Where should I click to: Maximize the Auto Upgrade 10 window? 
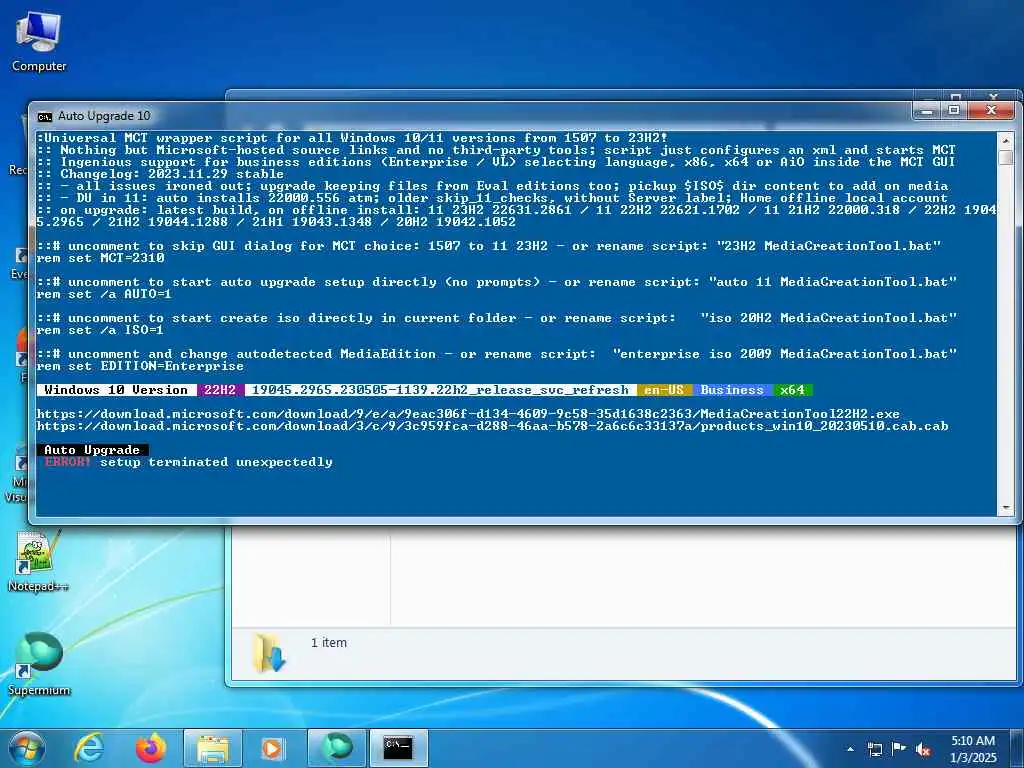(x=954, y=110)
